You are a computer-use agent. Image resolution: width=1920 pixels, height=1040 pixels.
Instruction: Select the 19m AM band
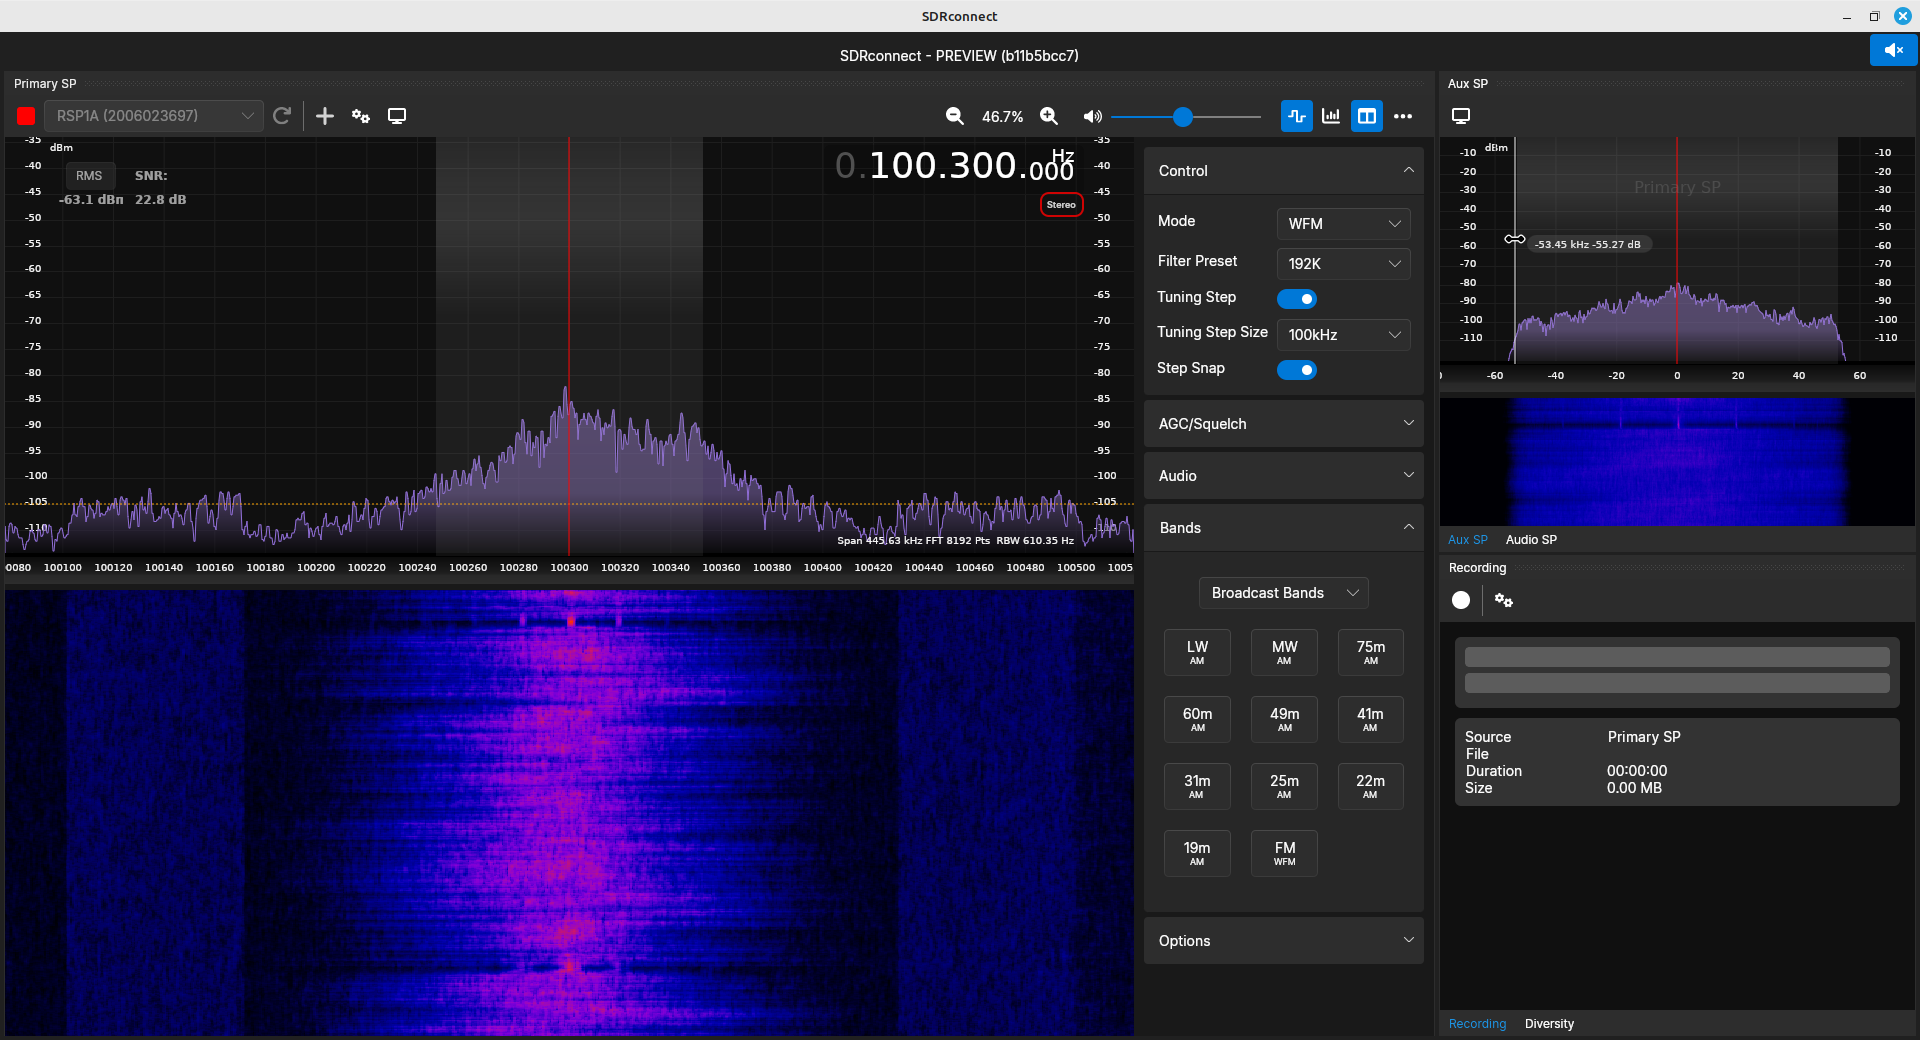1197,853
